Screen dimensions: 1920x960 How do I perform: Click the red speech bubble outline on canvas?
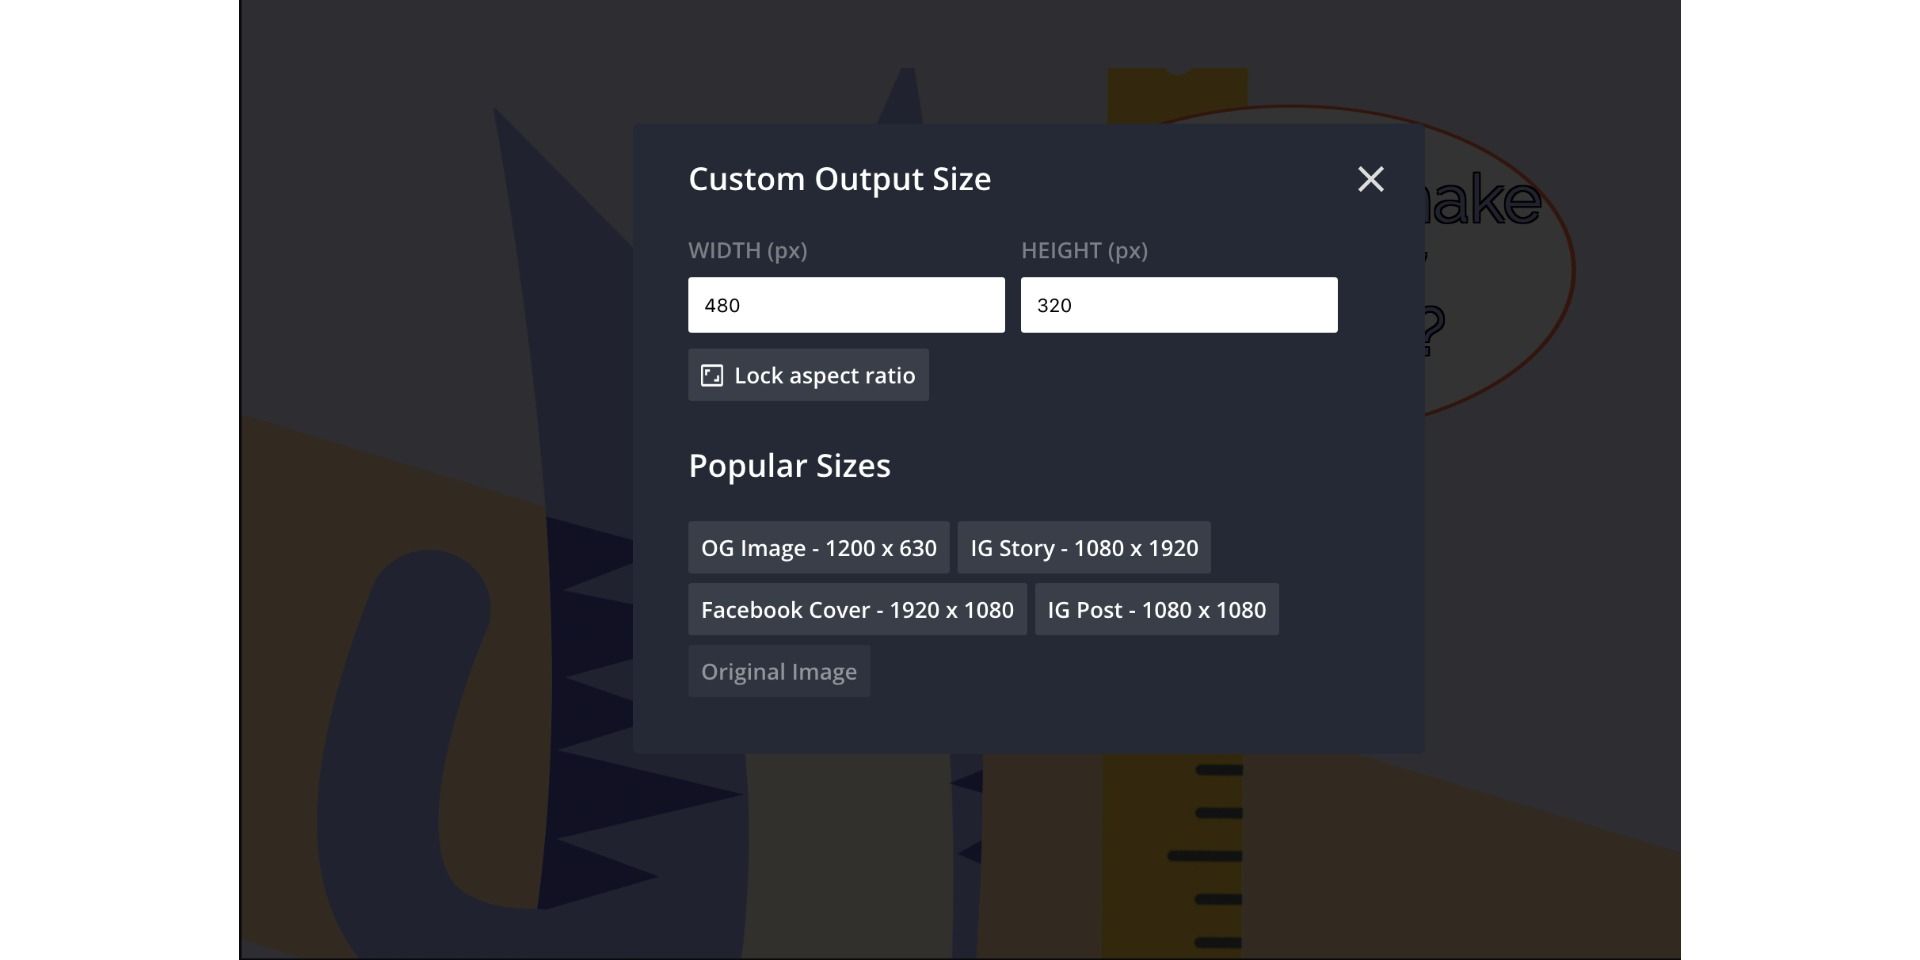[1573, 270]
